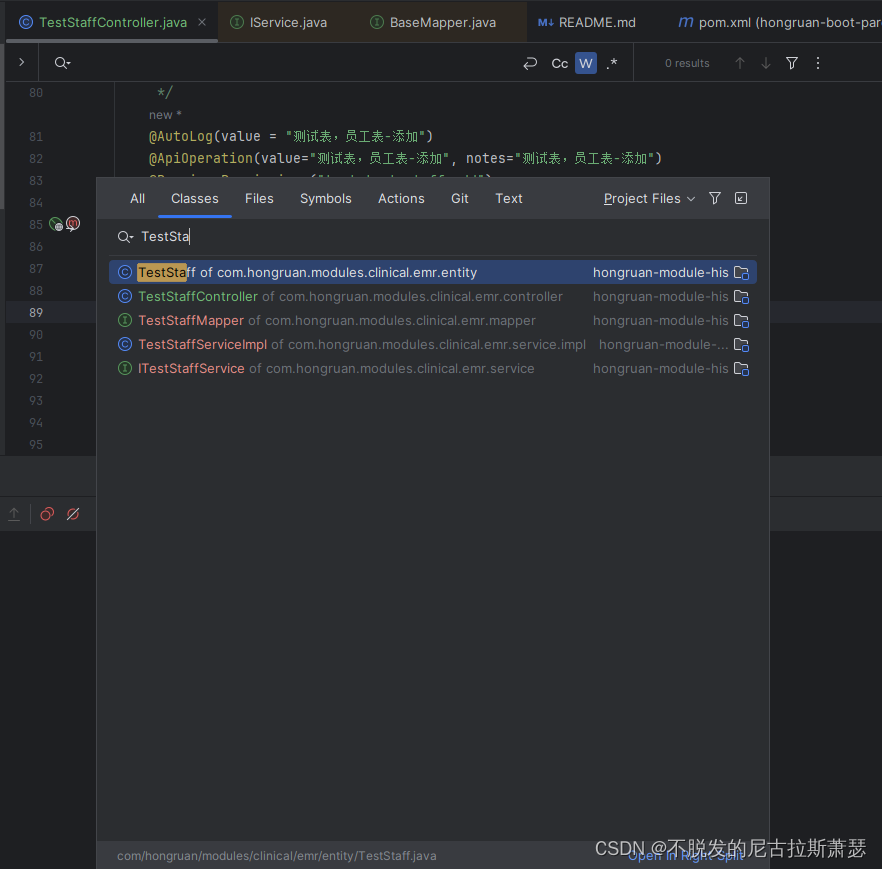Switch to the Symbols search tab
Screen dimensions: 882x869
(326, 199)
